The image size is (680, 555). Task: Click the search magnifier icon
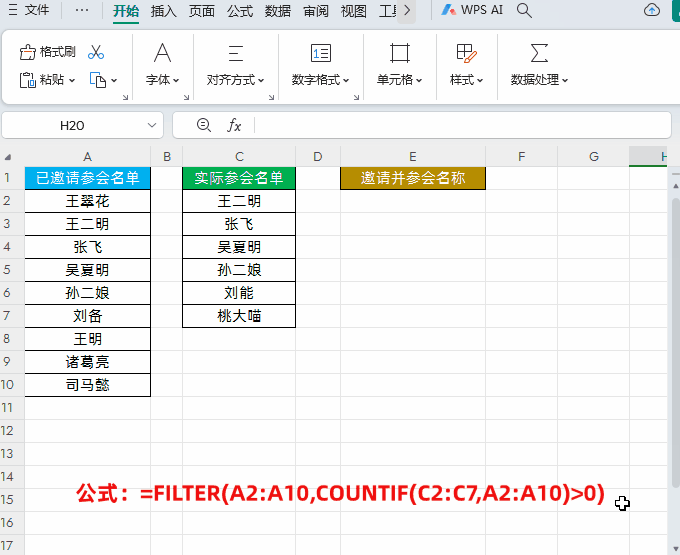coord(524,10)
